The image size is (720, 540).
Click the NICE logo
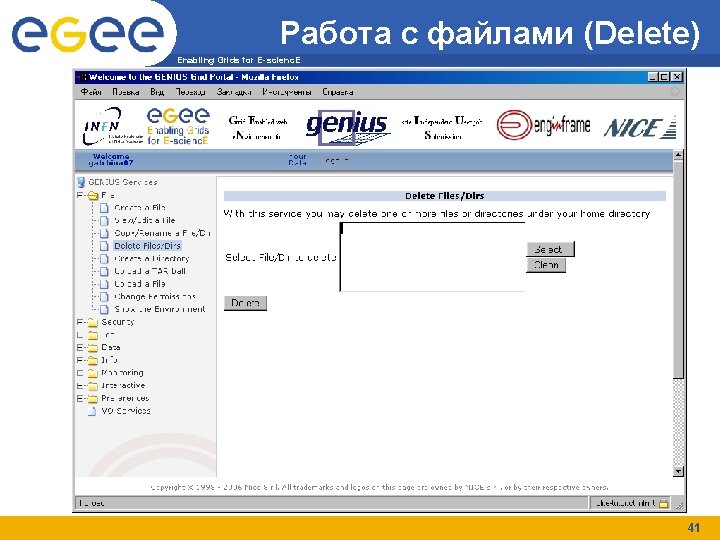(x=641, y=127)
